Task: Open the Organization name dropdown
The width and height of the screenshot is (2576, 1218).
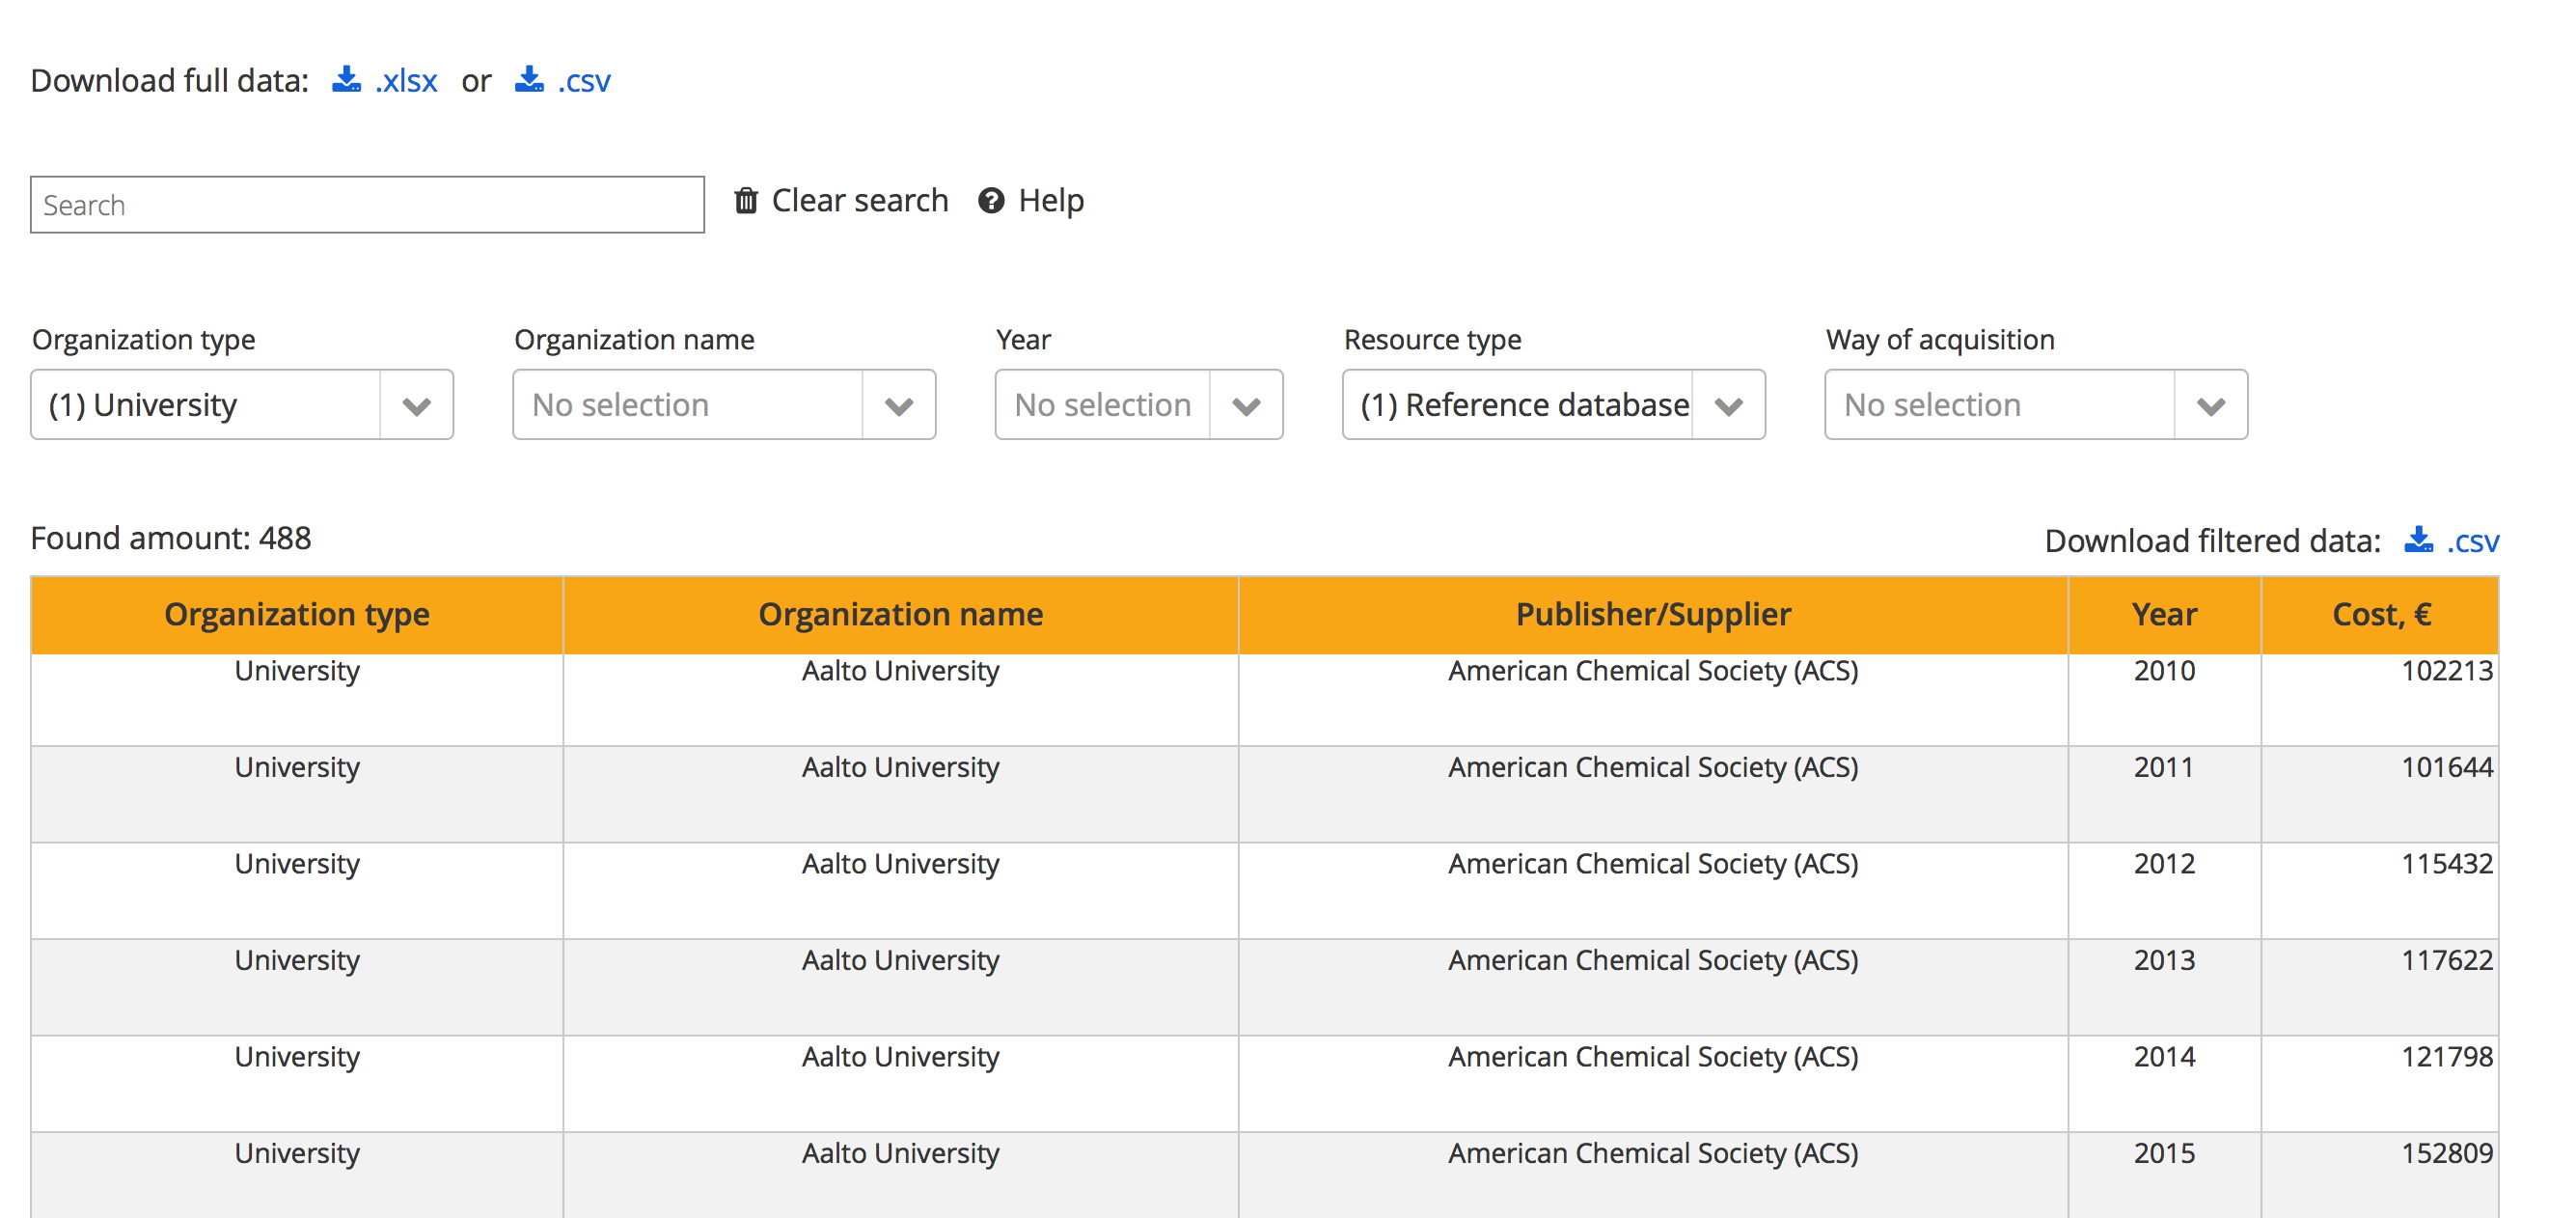Action: tap(898, 405)
